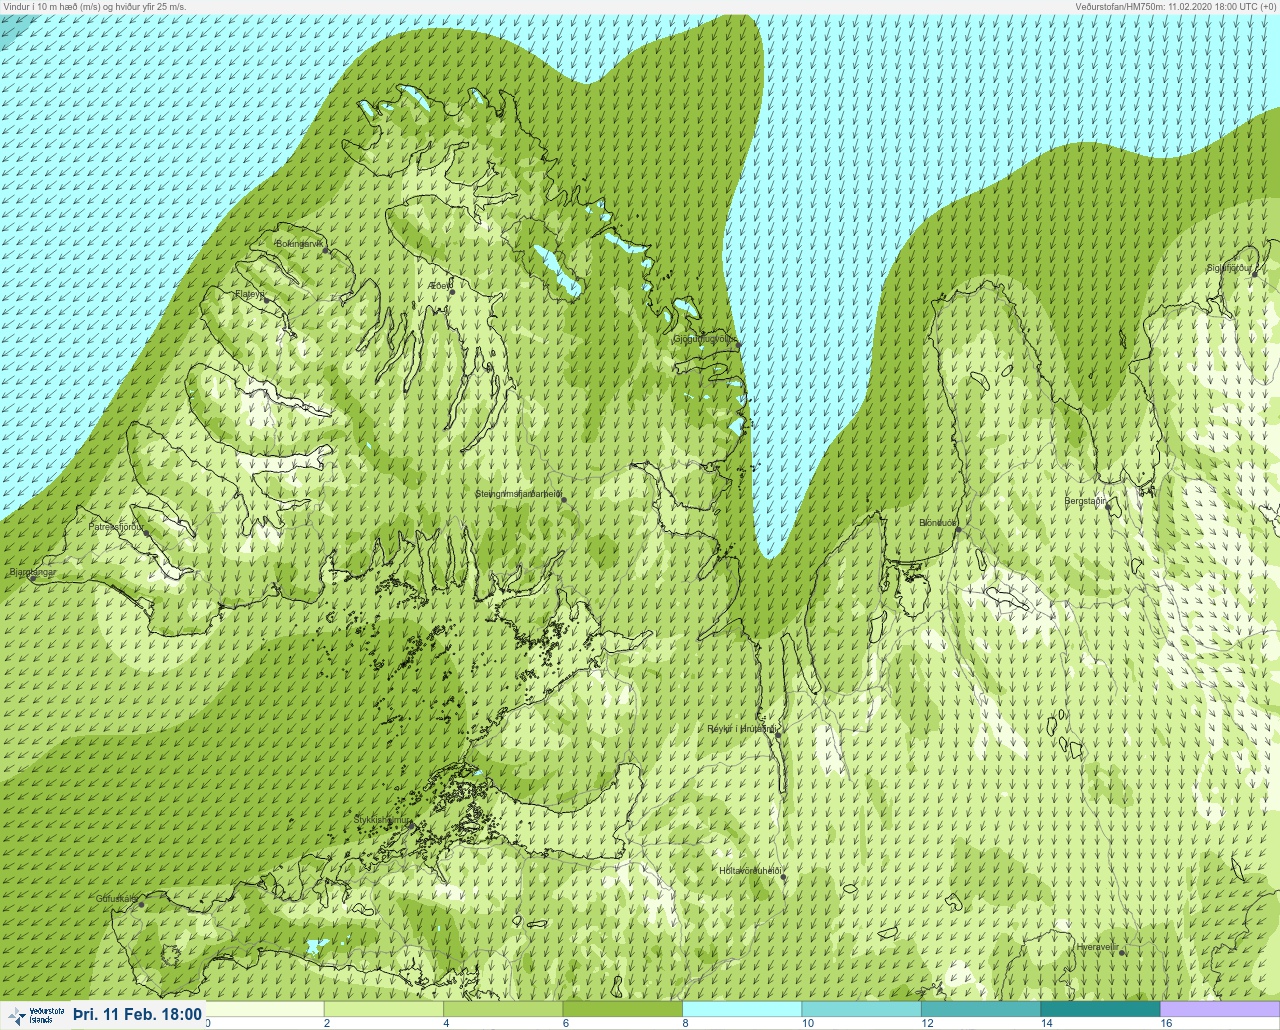Screen dimensions: 1280x1030
Task: Click the Blönduós place label
Action: (938, 523)
